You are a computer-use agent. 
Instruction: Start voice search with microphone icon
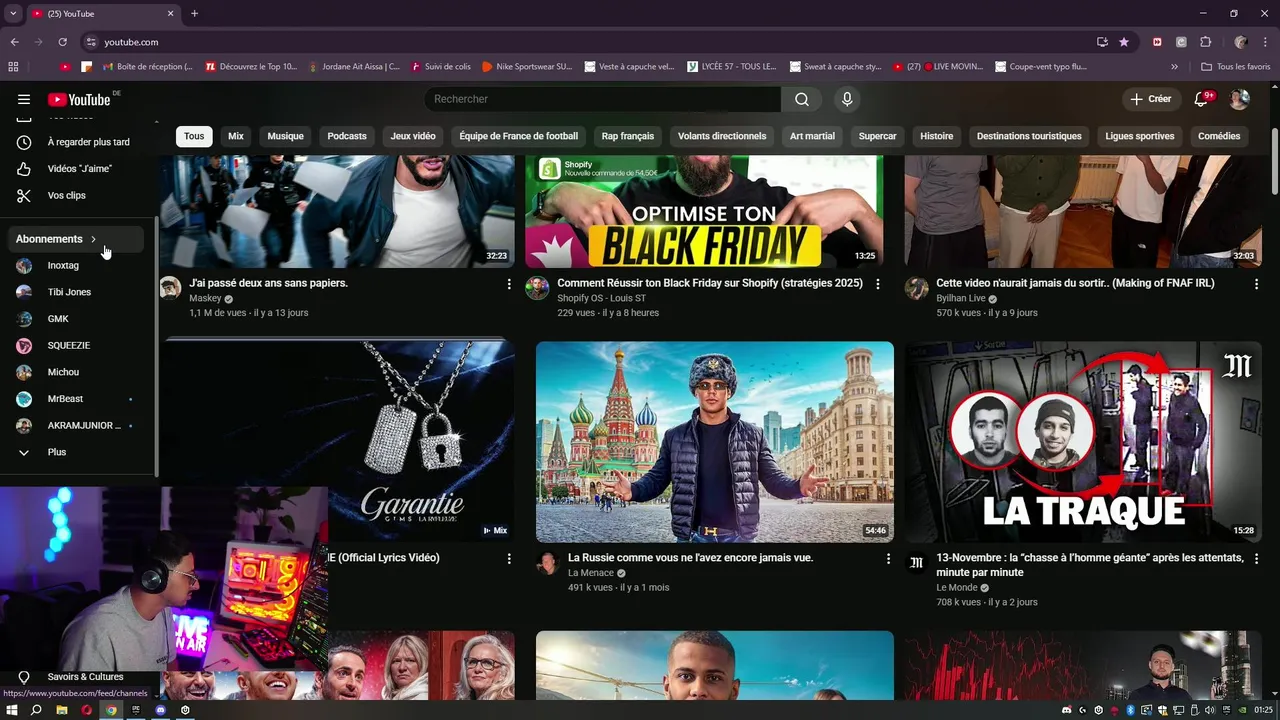point(847,99)
